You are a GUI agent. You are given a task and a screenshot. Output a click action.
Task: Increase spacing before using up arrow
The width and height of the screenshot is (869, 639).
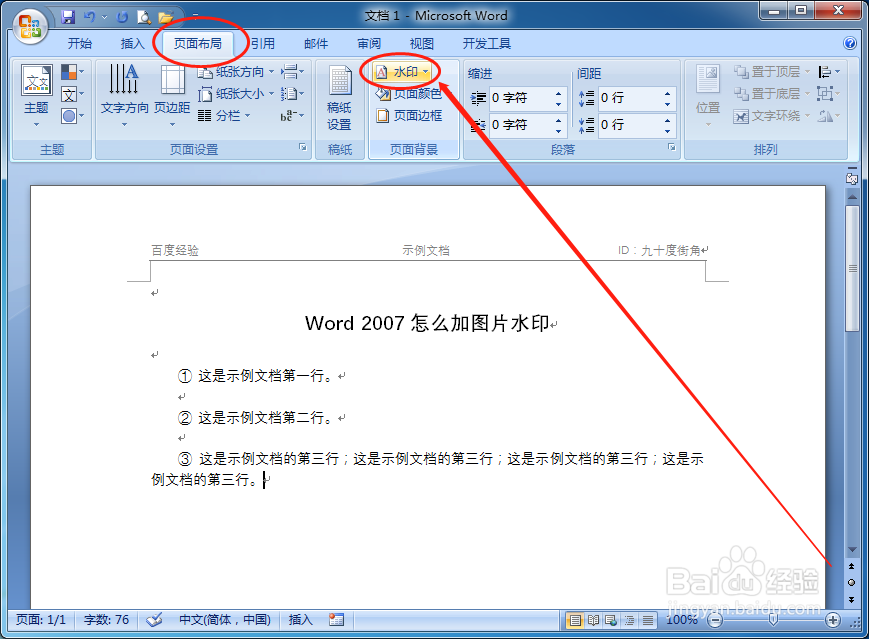pos(667,93)
